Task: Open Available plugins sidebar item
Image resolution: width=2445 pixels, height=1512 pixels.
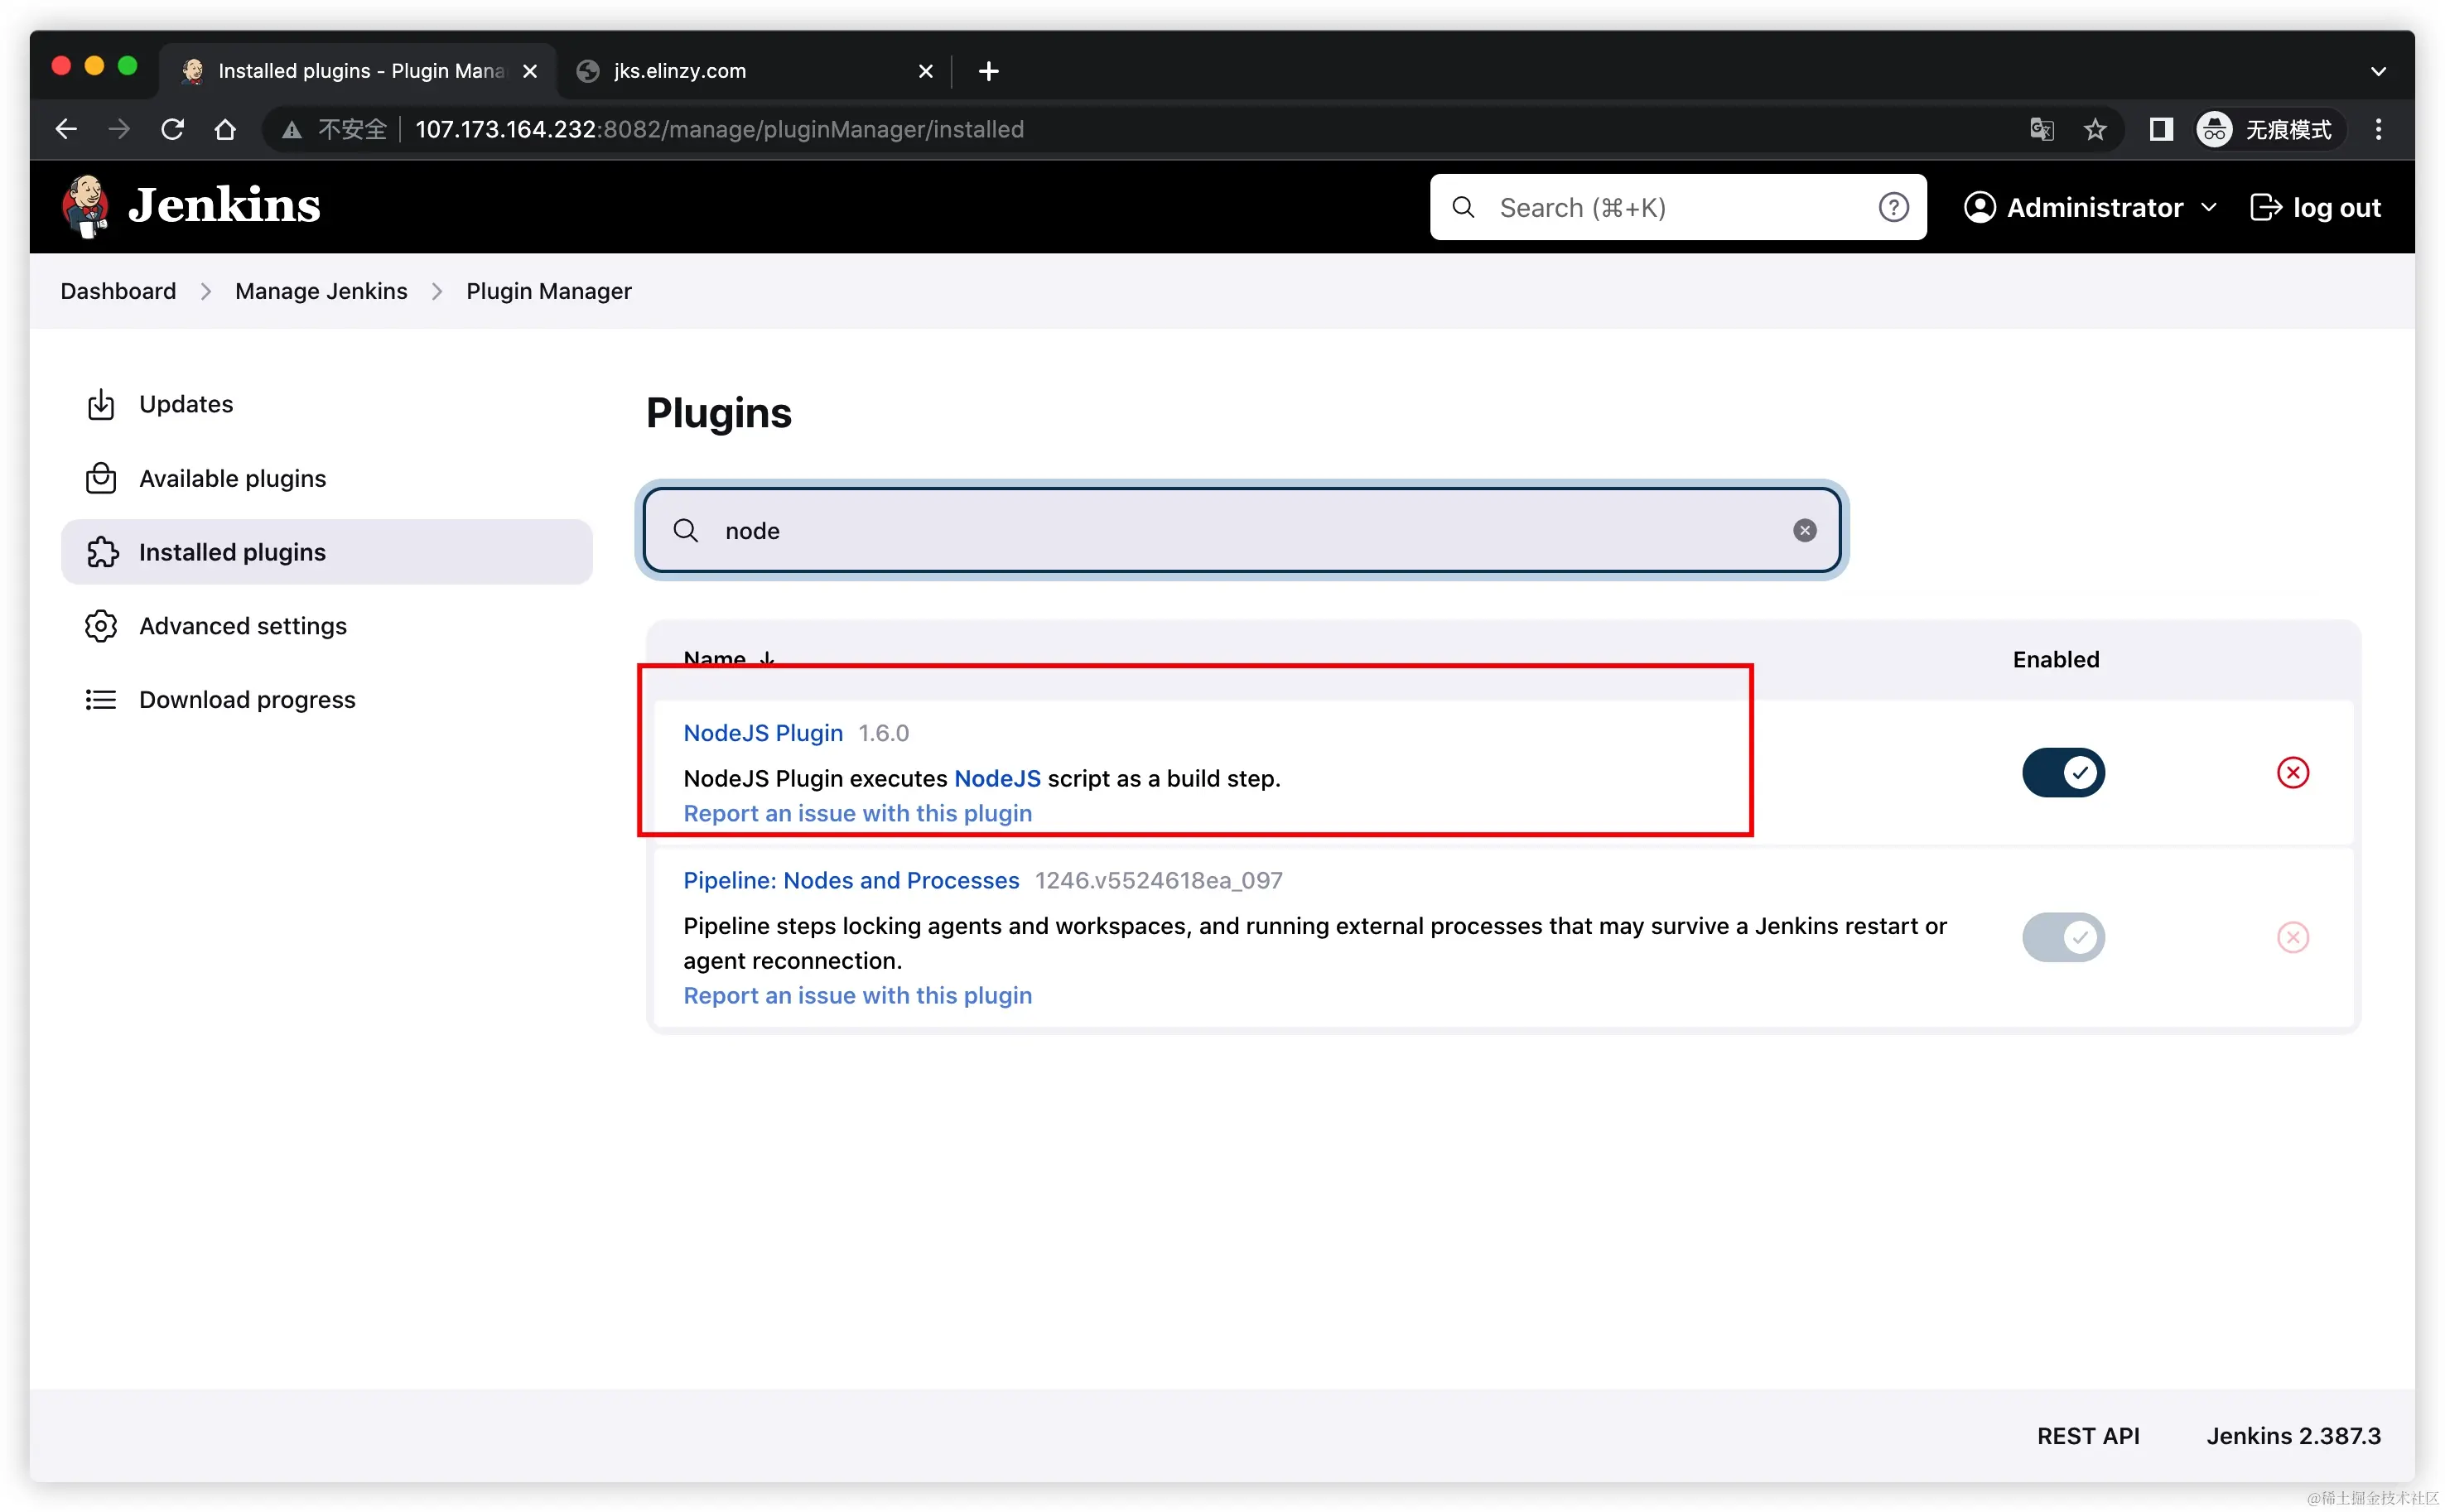Action: tap(326, 478)
